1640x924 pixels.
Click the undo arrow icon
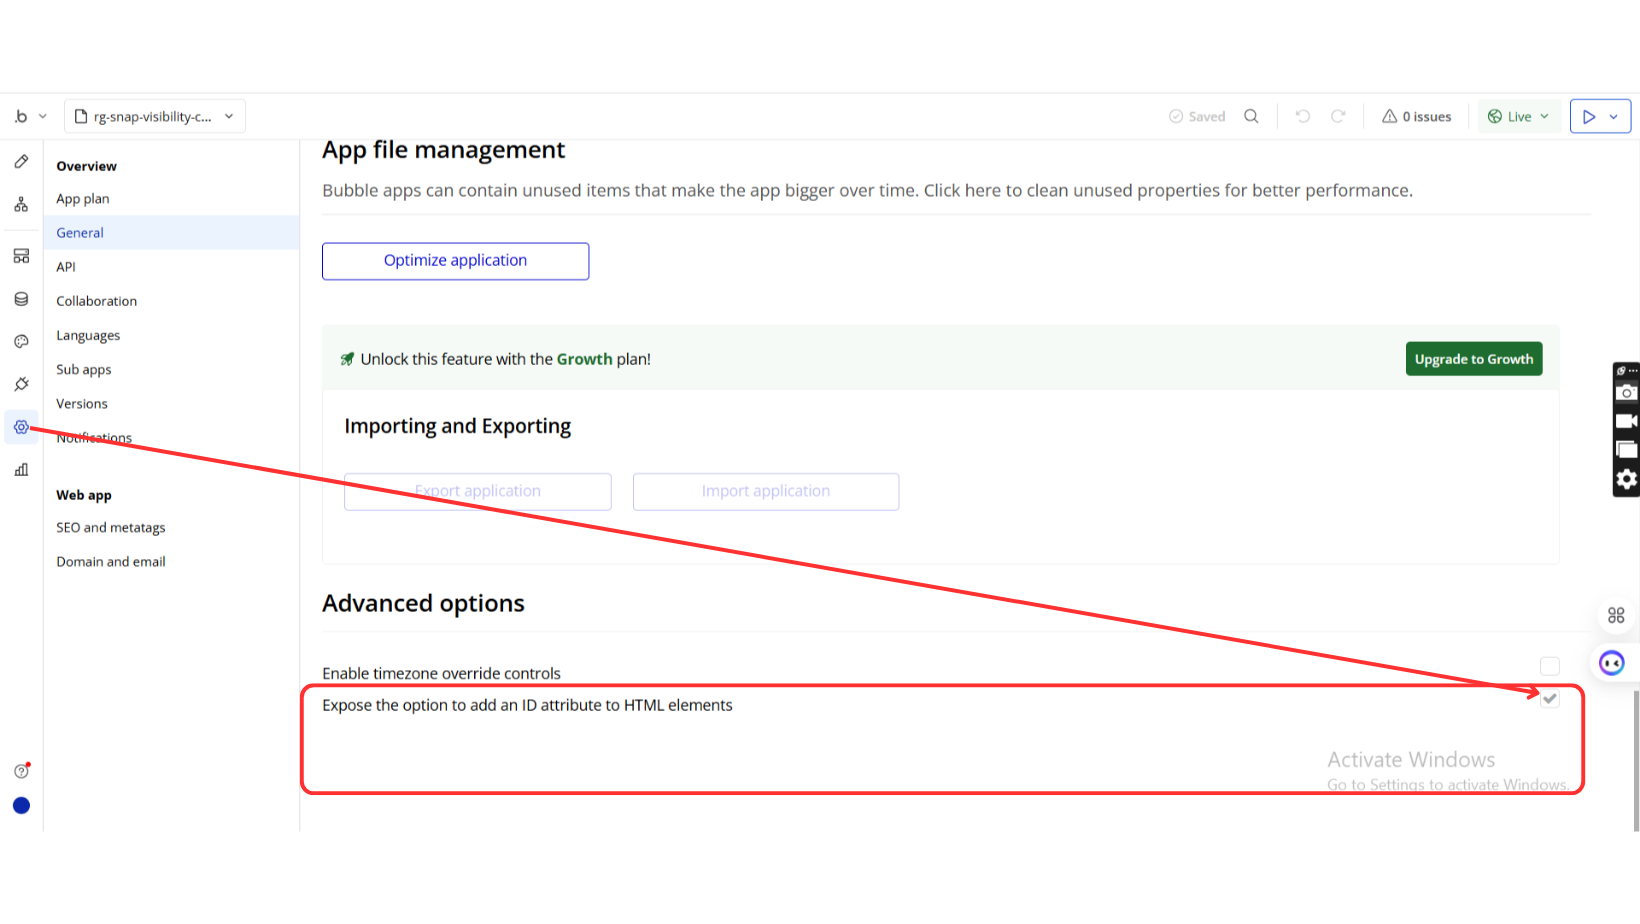(1303, 116)
